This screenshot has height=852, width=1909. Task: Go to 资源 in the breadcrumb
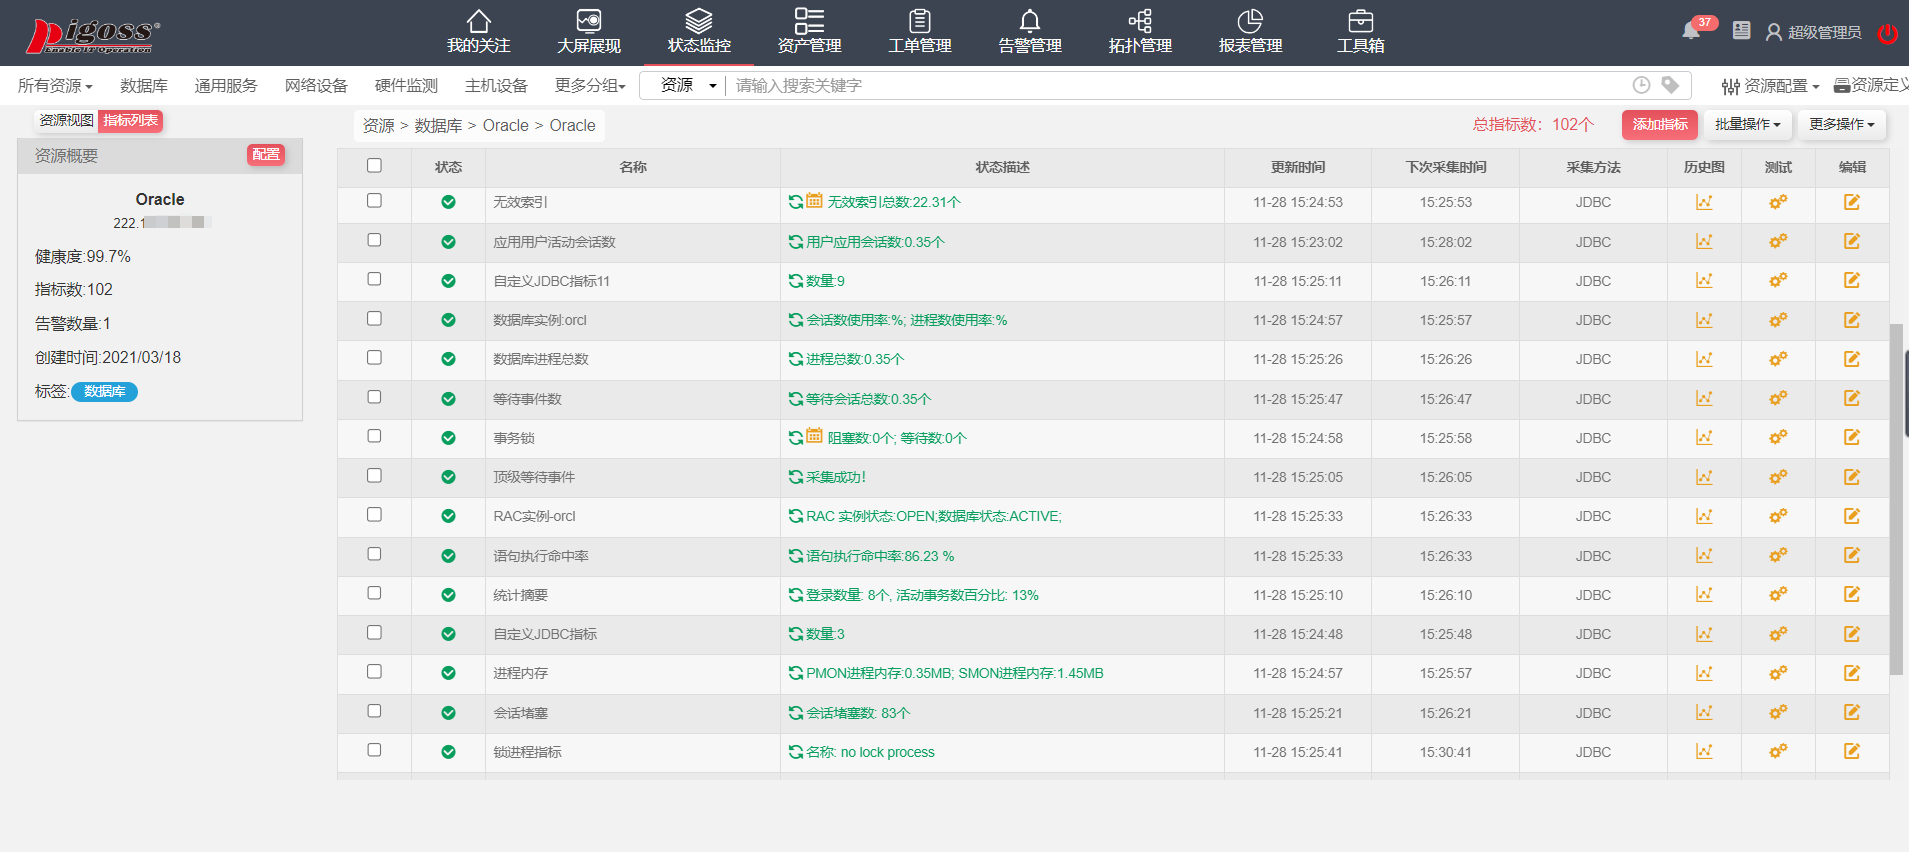[378, 125]
